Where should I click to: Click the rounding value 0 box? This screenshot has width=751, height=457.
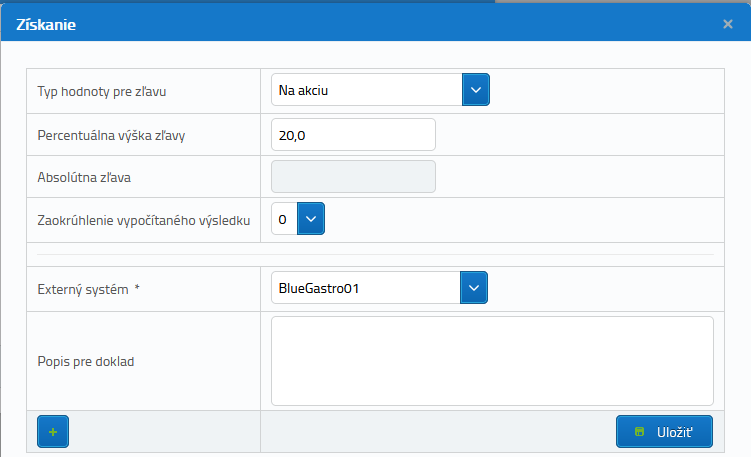(x=284, y=218)
